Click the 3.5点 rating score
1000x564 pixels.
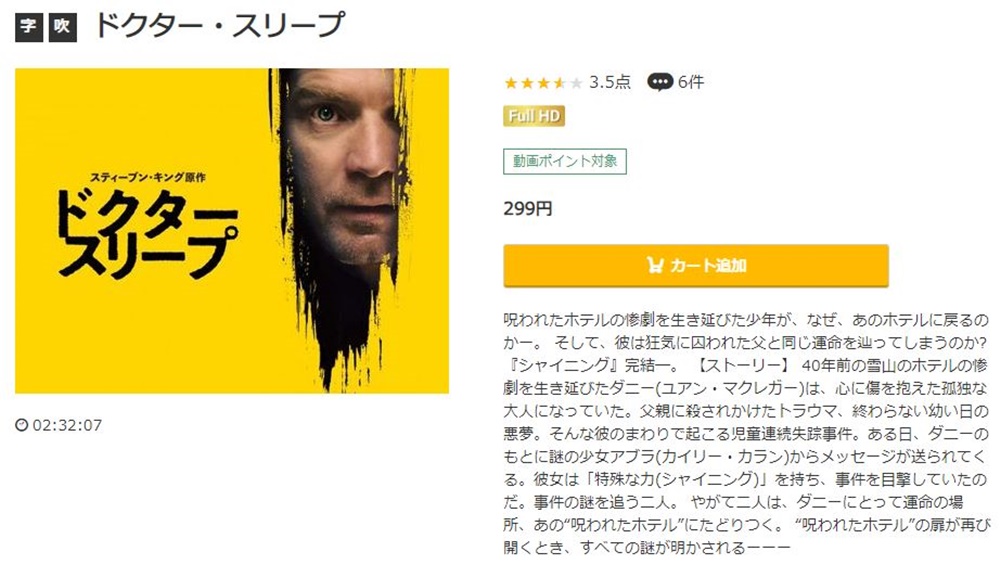coord(610,82)
